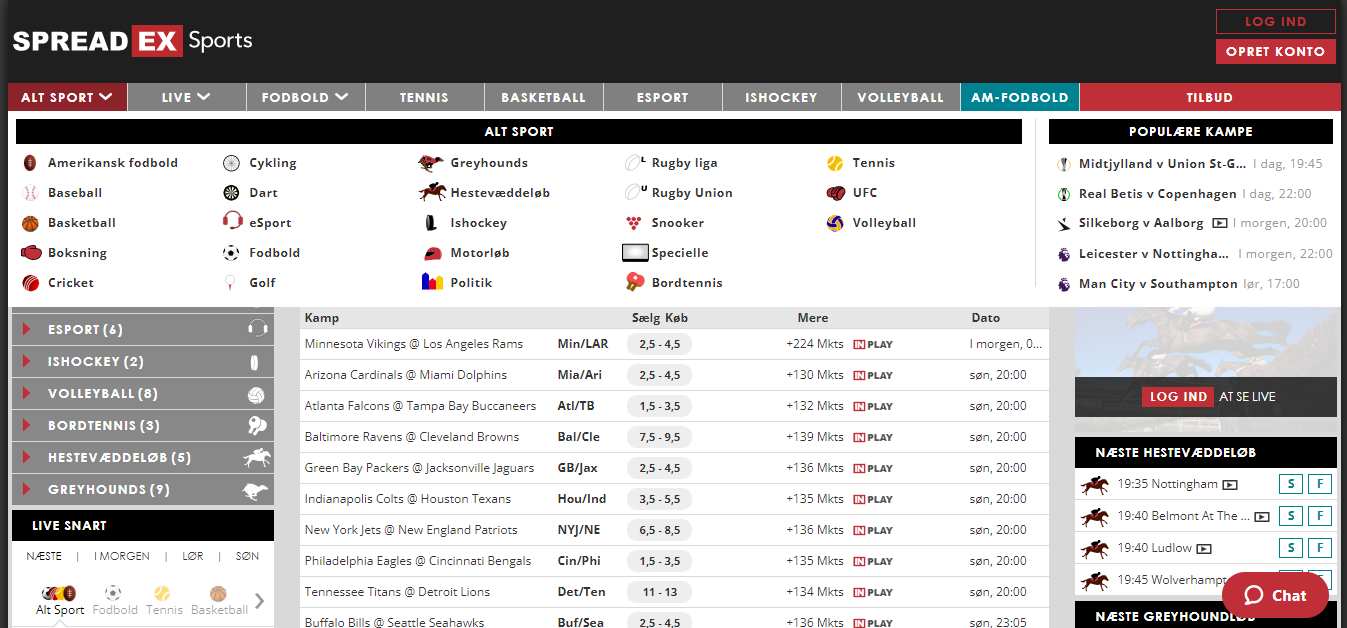
Task: Expand the HESTEVÆDDELØB (5) sidebar section
Action: click(x=142, y=457)
